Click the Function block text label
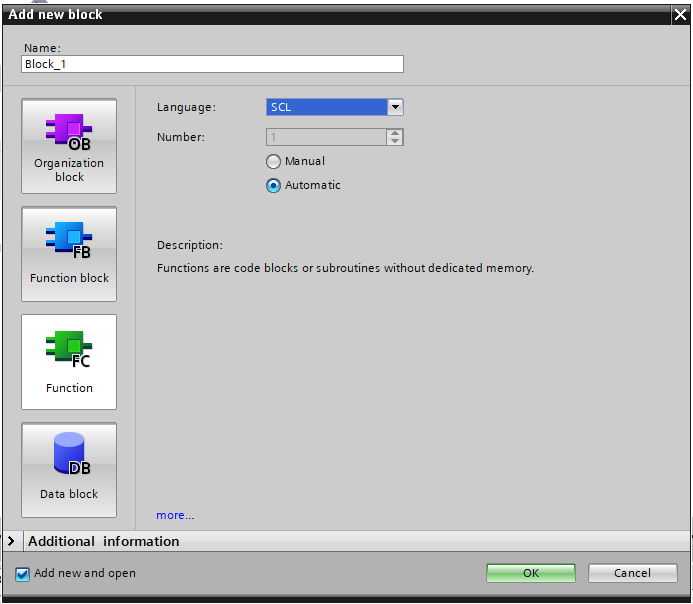This screenshot has height=604, width=693. click(69, 278)
